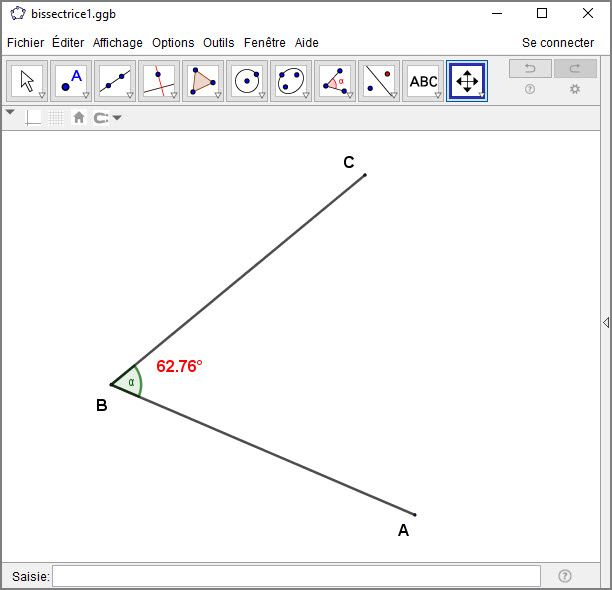Open the Fichier menu
The height and width of the screenshot is (590, 612).
pyautogui.click(x=26, y=43)
